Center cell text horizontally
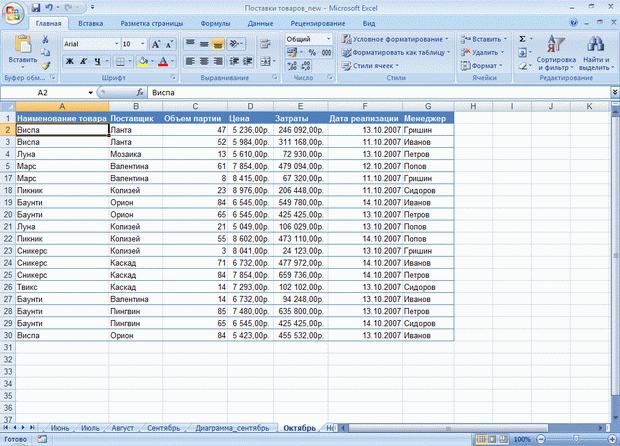This screenshot has width=620, height=446. pyautogui.click(x=204, y=61)
